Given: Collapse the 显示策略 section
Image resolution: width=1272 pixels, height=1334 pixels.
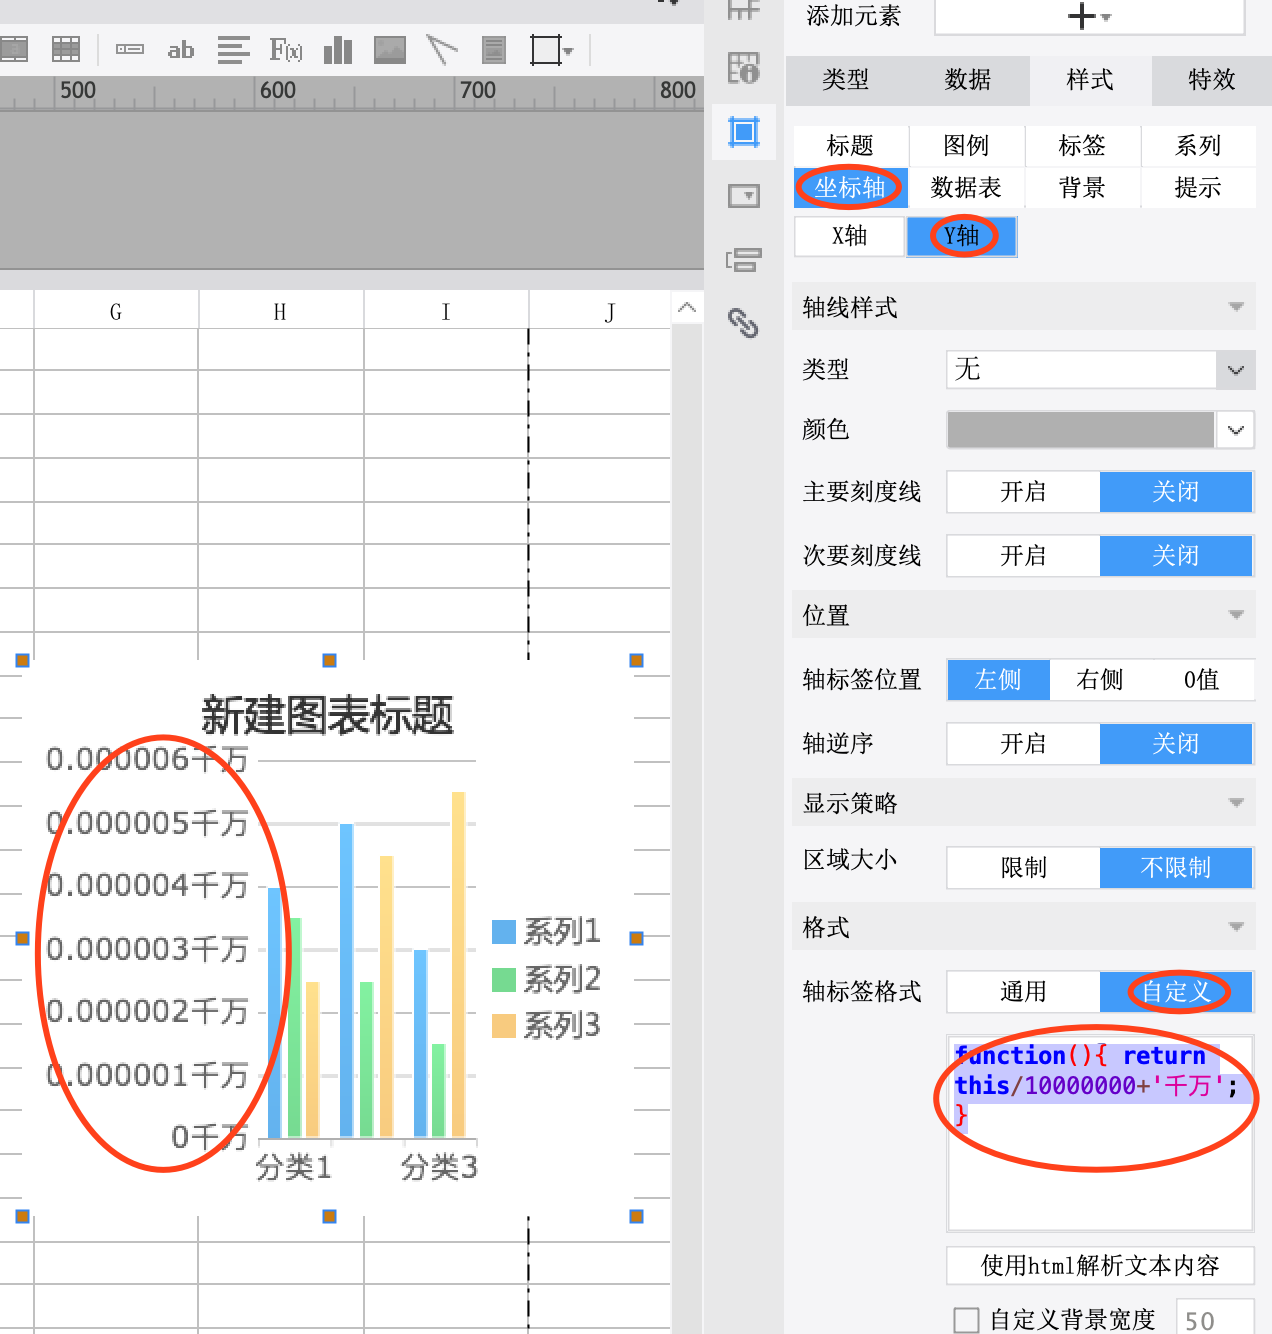Looking at the screenshot, I should 1236,803.
